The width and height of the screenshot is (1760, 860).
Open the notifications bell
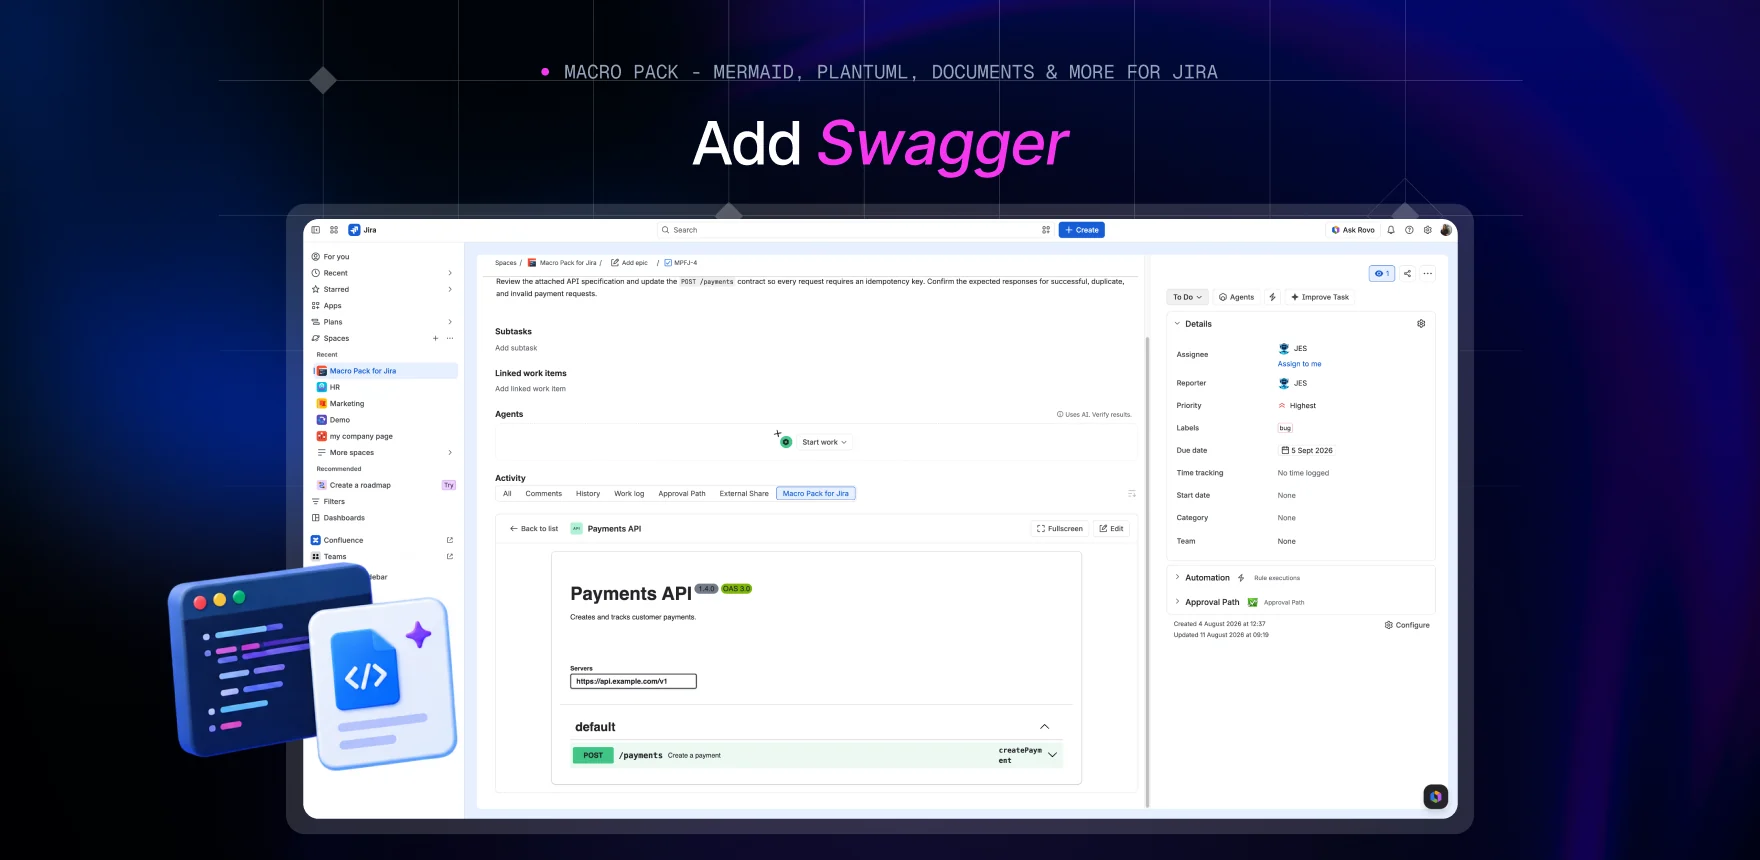1390,230
